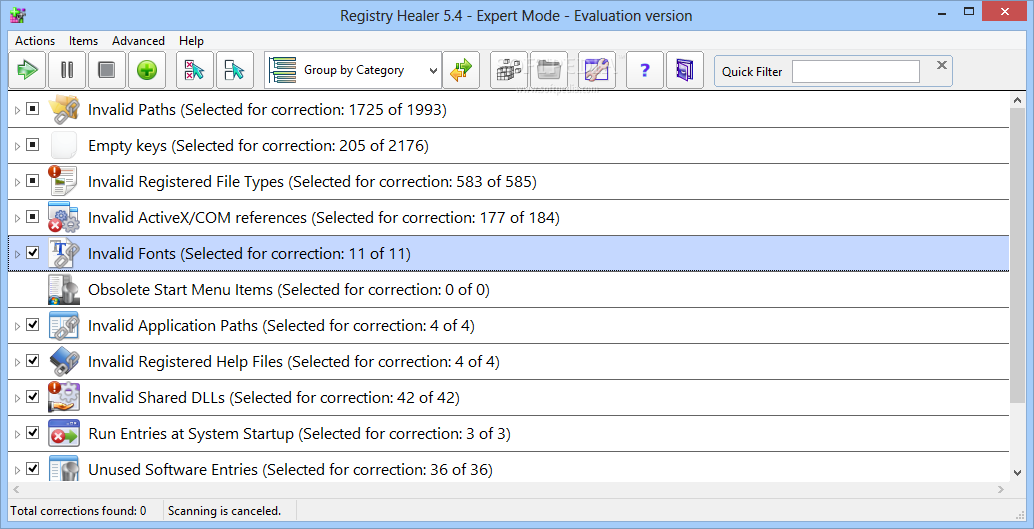Click the check-all items toolbar icon
1034x529 pixels.
(x=234, y=70)
